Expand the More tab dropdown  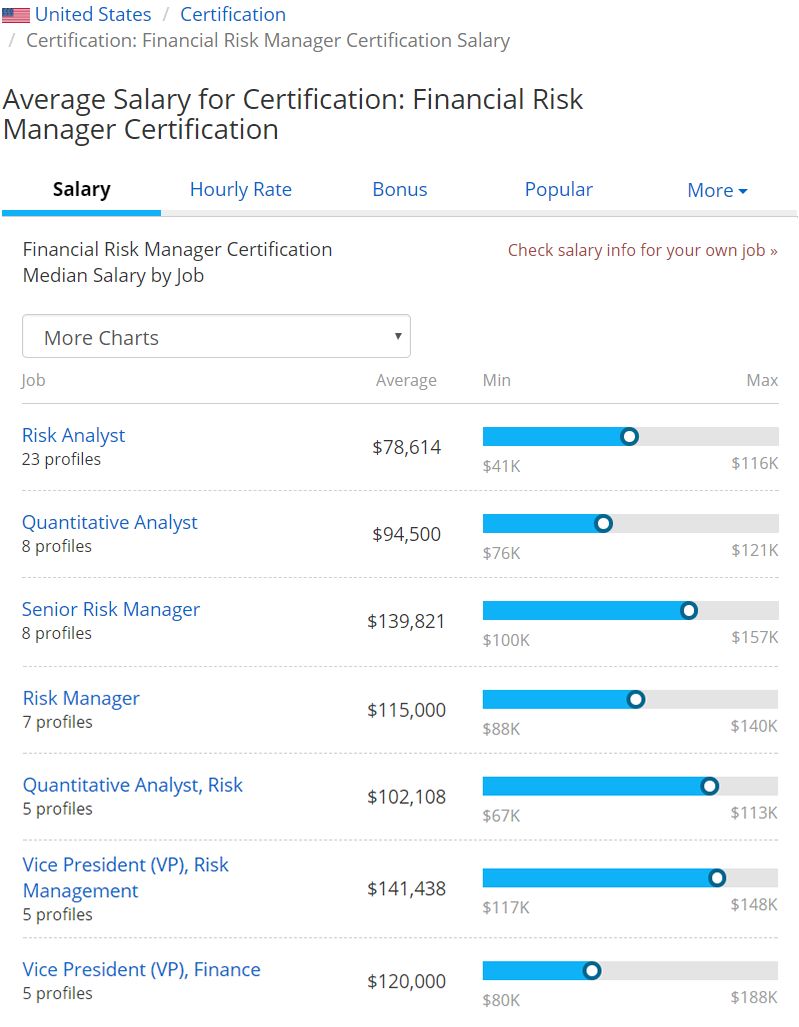[717, 191]
